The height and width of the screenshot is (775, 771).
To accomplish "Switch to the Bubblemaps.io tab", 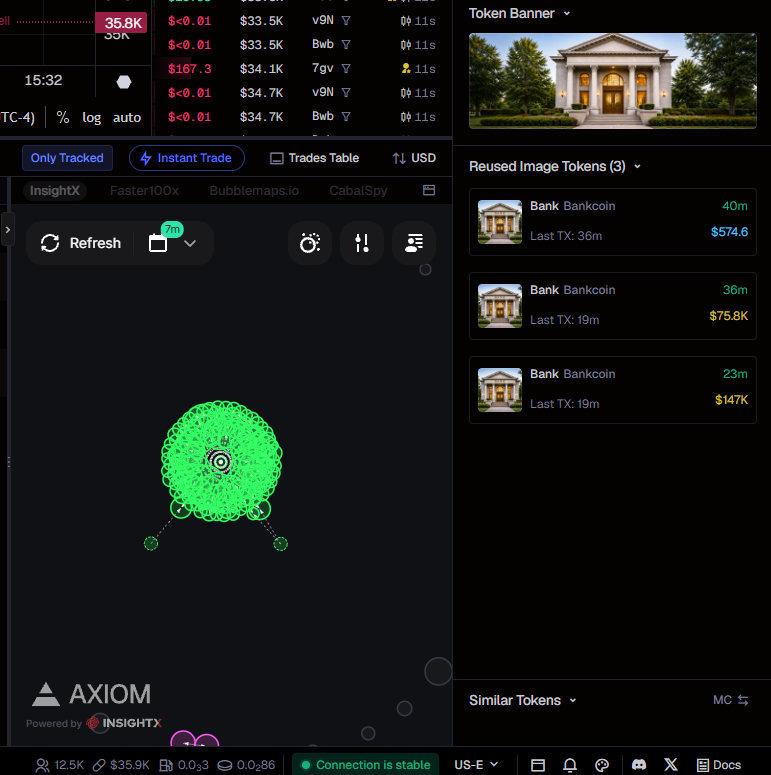I will pyautogui.click(x=254, y=191).
